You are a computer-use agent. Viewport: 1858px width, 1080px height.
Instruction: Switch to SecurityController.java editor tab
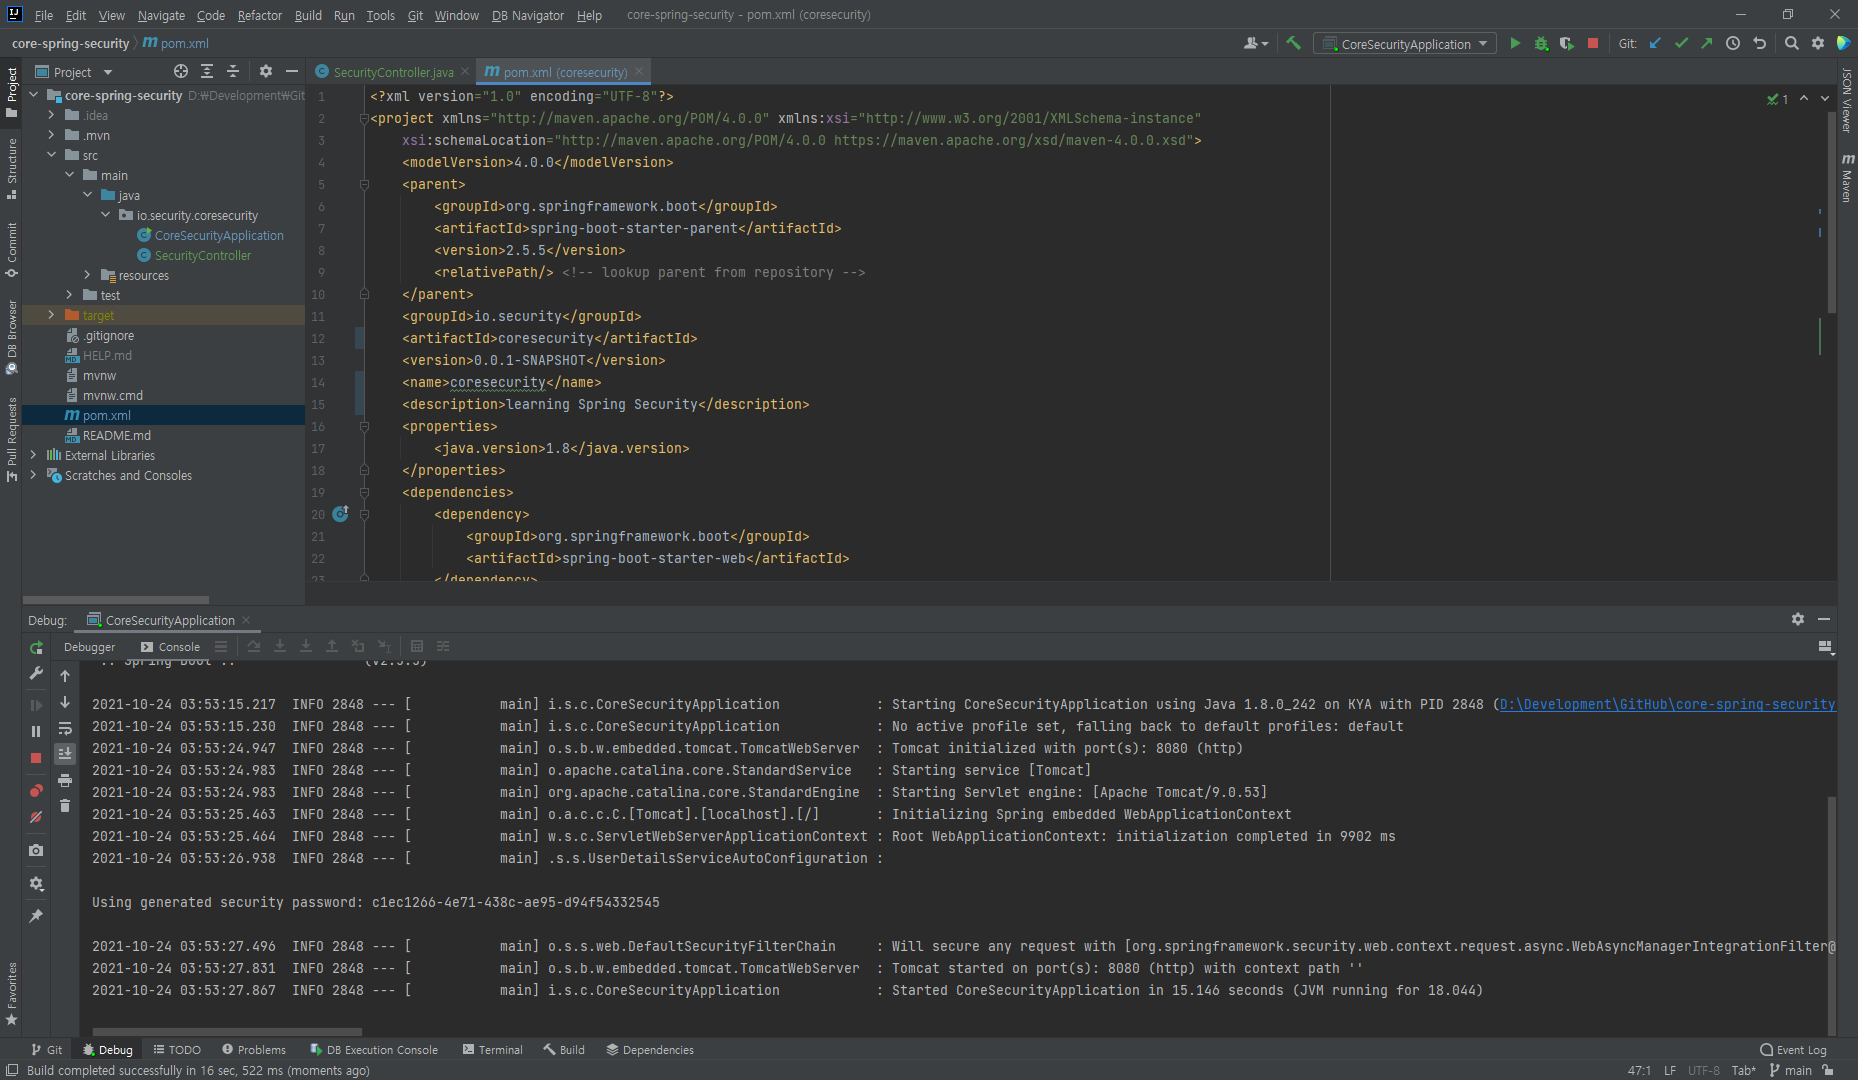(x=393, y=72)
